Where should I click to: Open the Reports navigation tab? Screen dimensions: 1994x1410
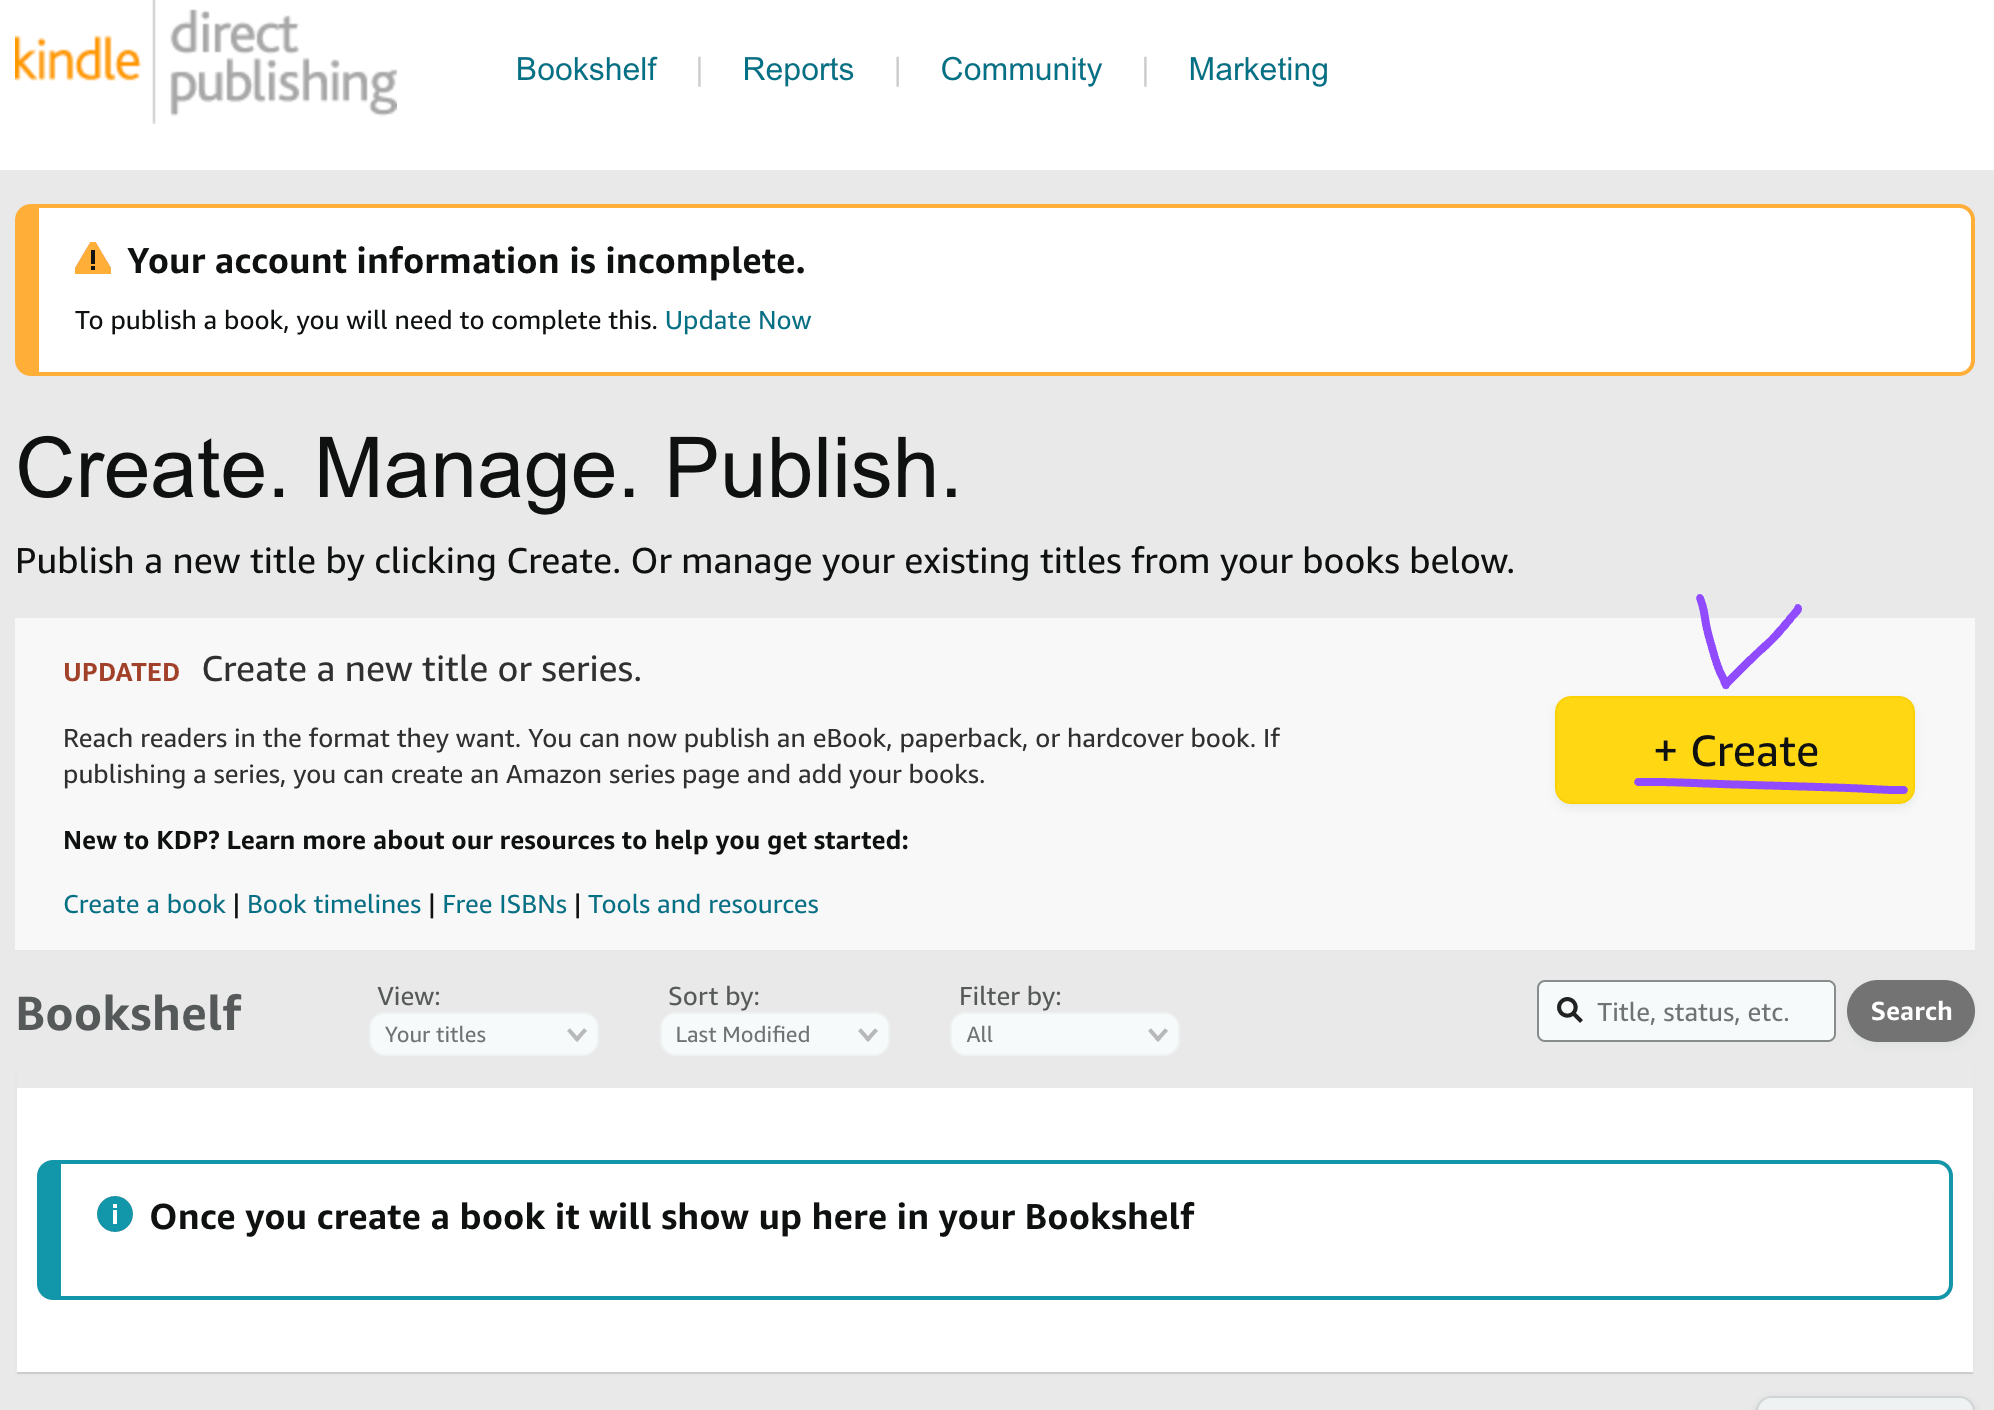(x=797, y=69)
